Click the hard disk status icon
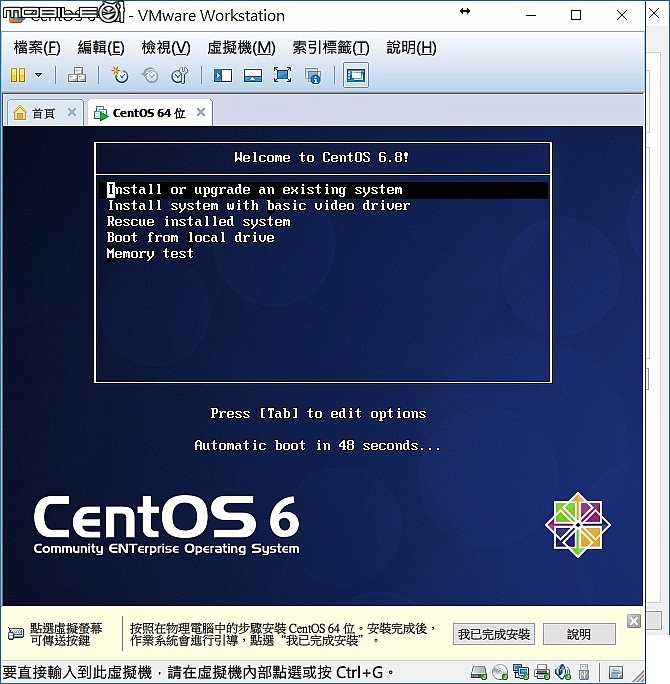The image size is (670, 684). 479,672
